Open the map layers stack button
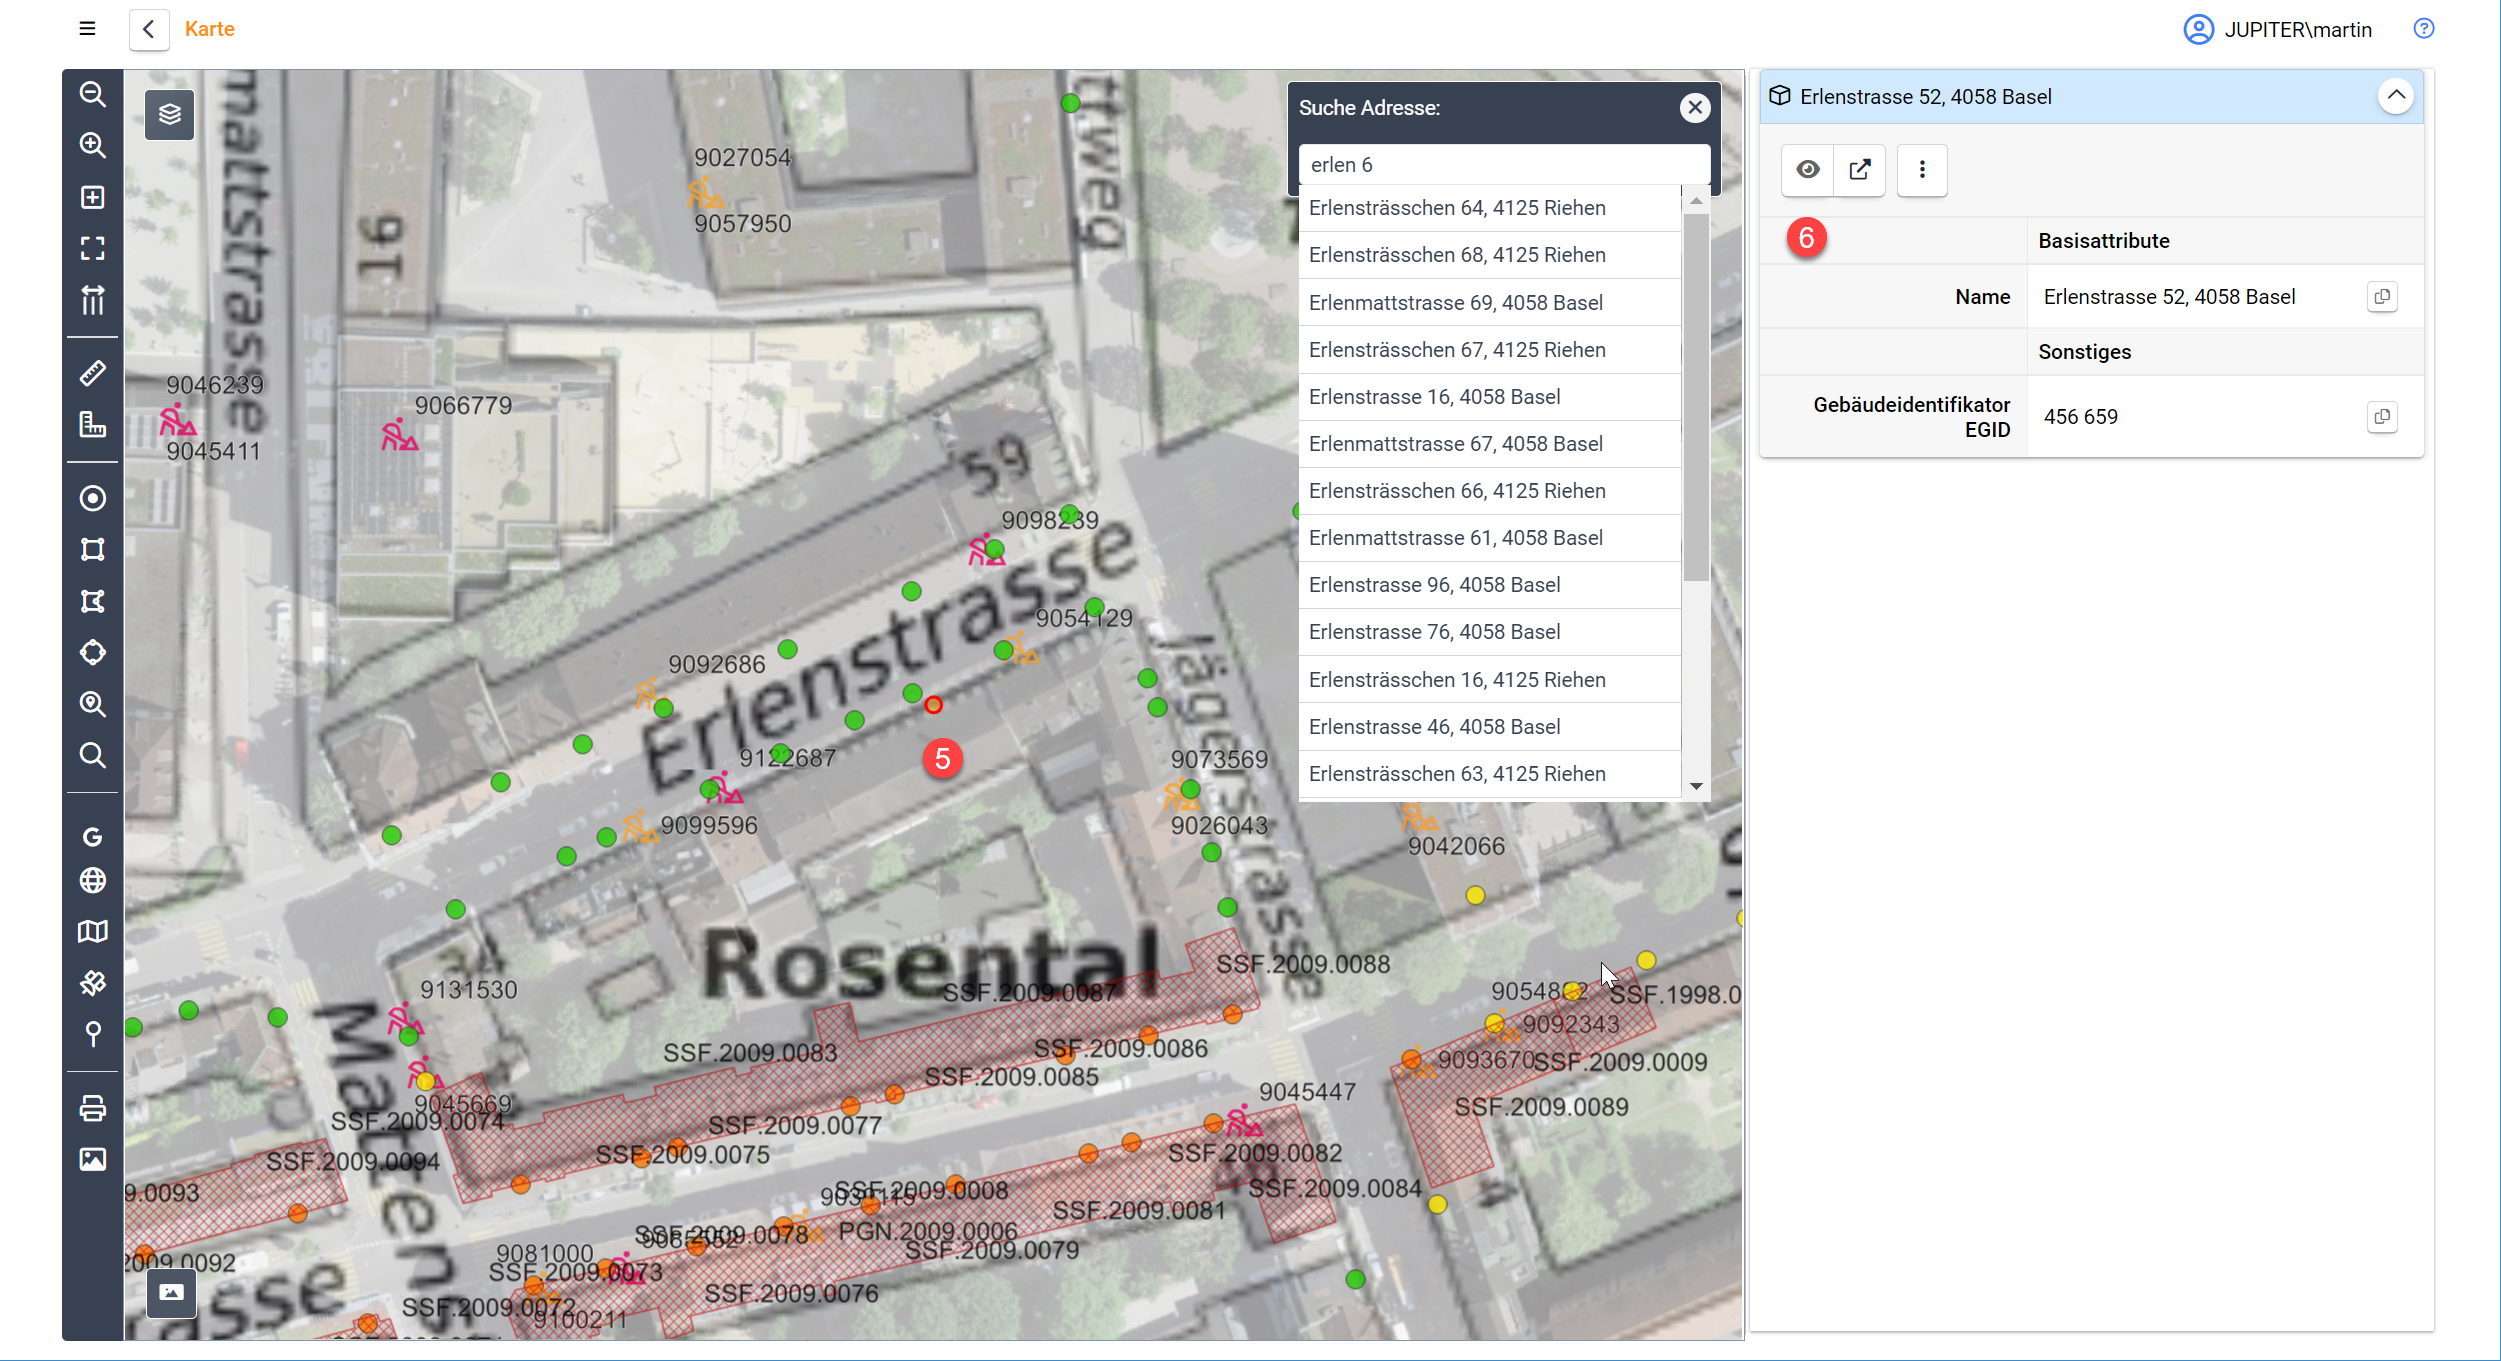The image size is (2501, 1361). (x=170, y=114)
